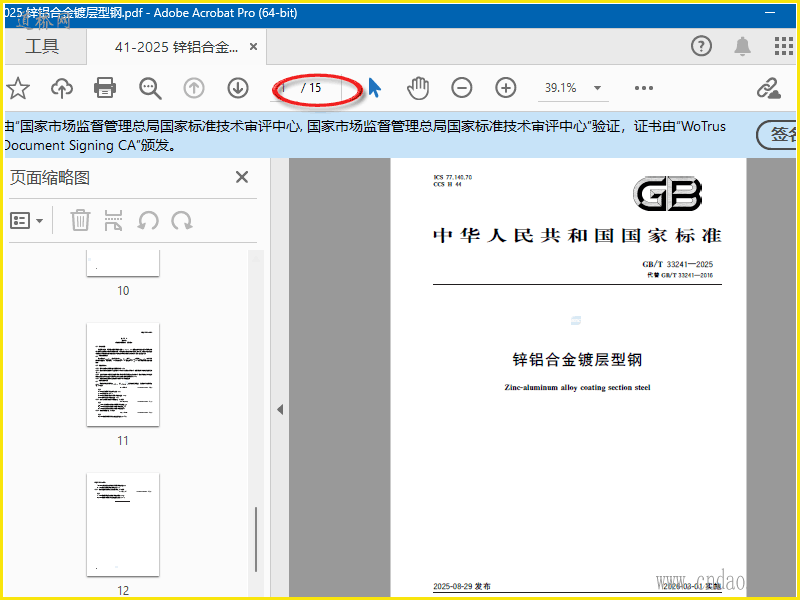Image resolution: width=800 pixels, height=600 pixels.
Task: Delete selected pages with trash icon
Action: tap(80, 220)
